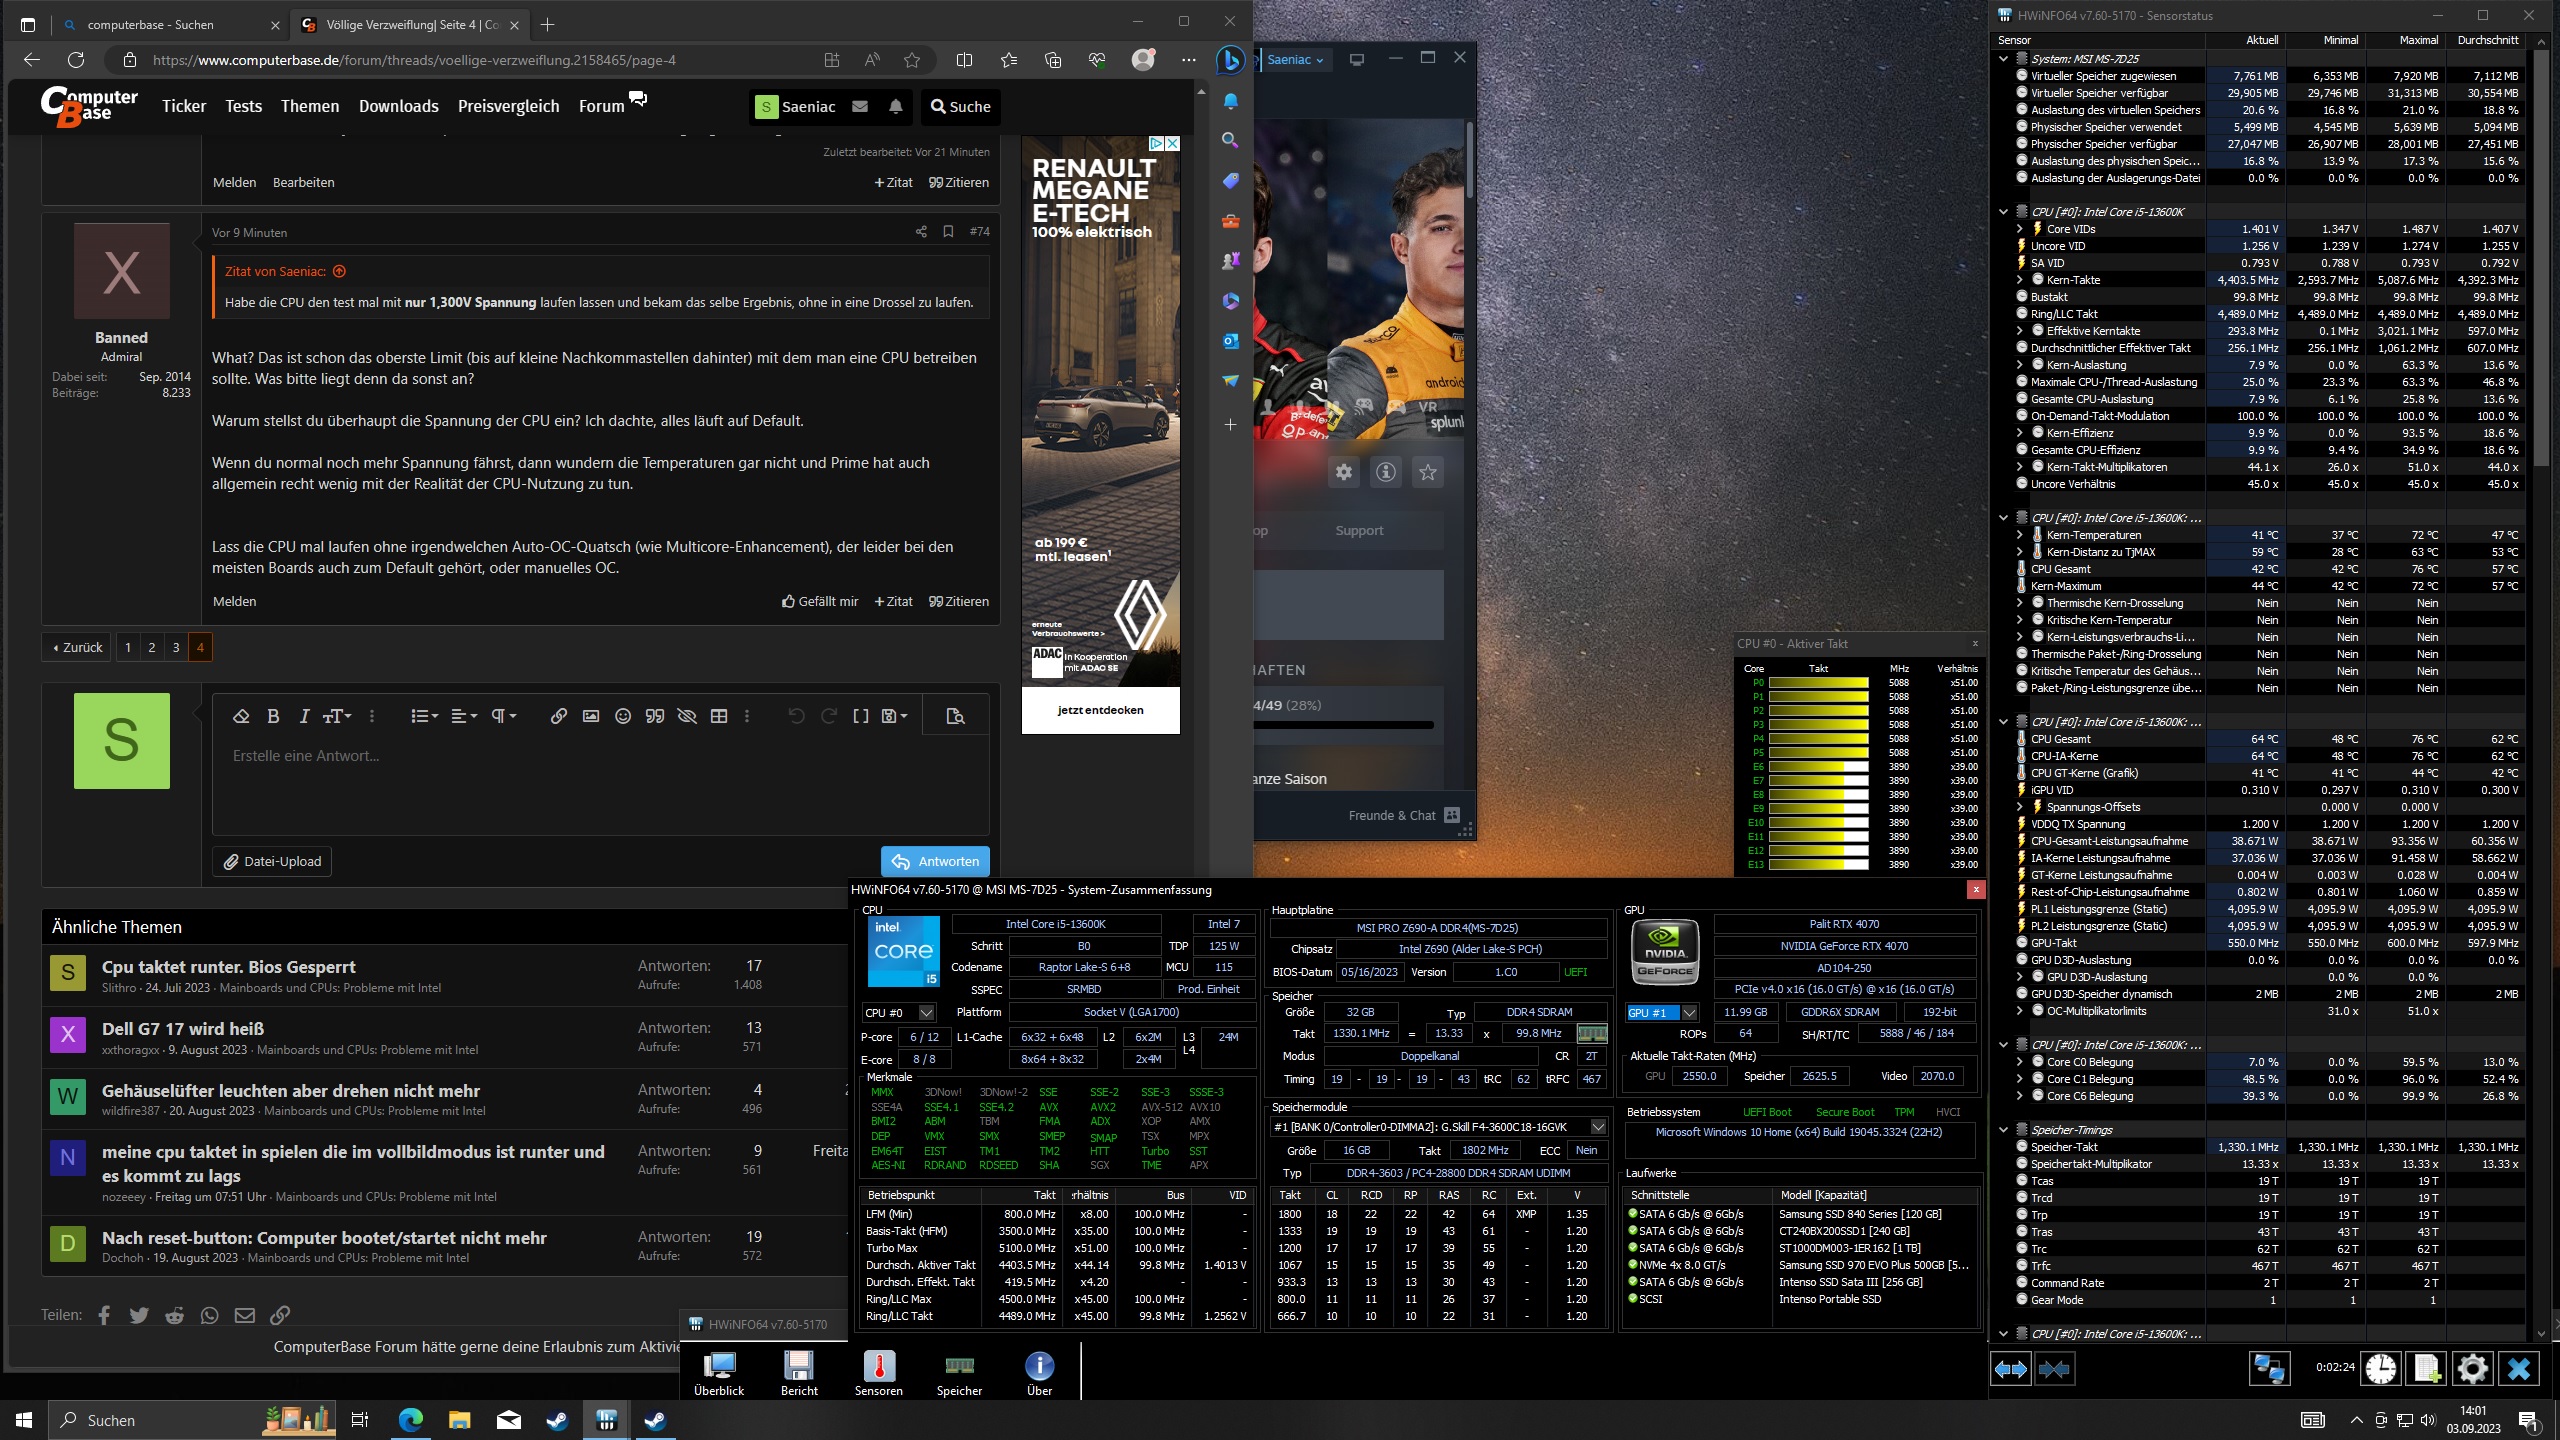This screenshot has width=2560, height=1440.
Task: Open the forum notifications bell icon
Action: [896, 106]
